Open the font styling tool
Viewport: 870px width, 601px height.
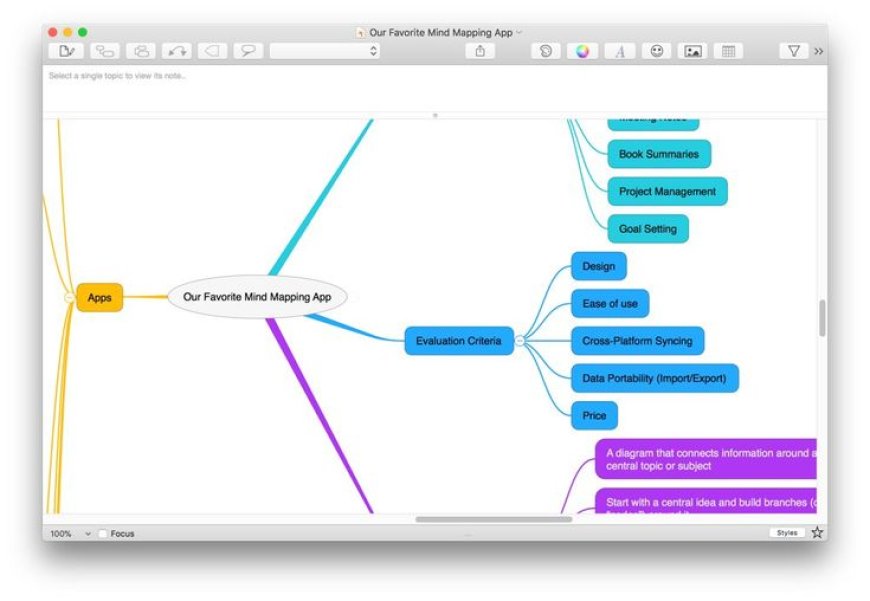[x=619, y=51]
